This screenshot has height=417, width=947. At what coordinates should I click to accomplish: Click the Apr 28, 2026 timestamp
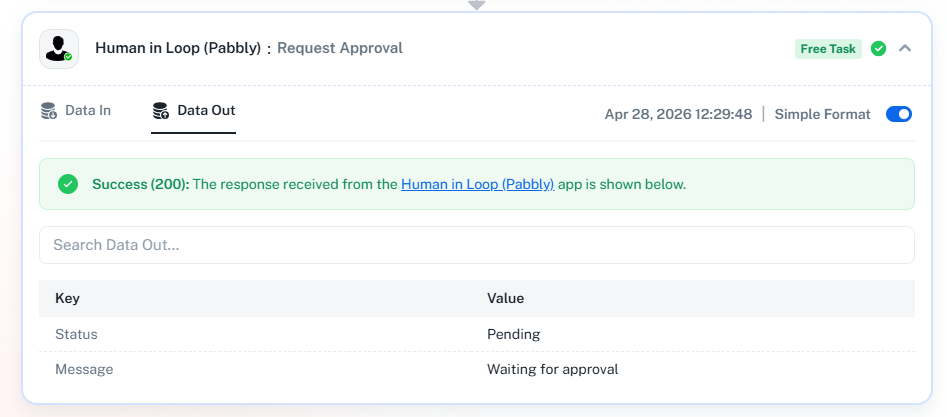(678, 114)
